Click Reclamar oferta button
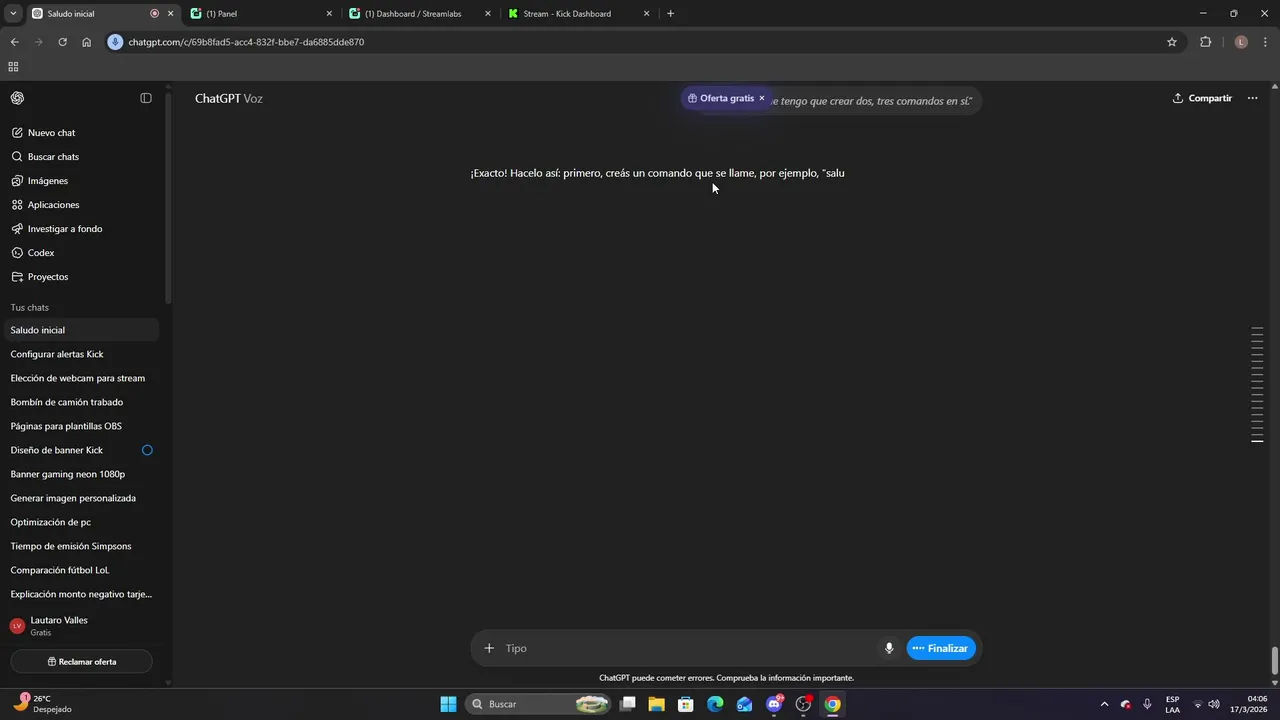 pos(82,661)
